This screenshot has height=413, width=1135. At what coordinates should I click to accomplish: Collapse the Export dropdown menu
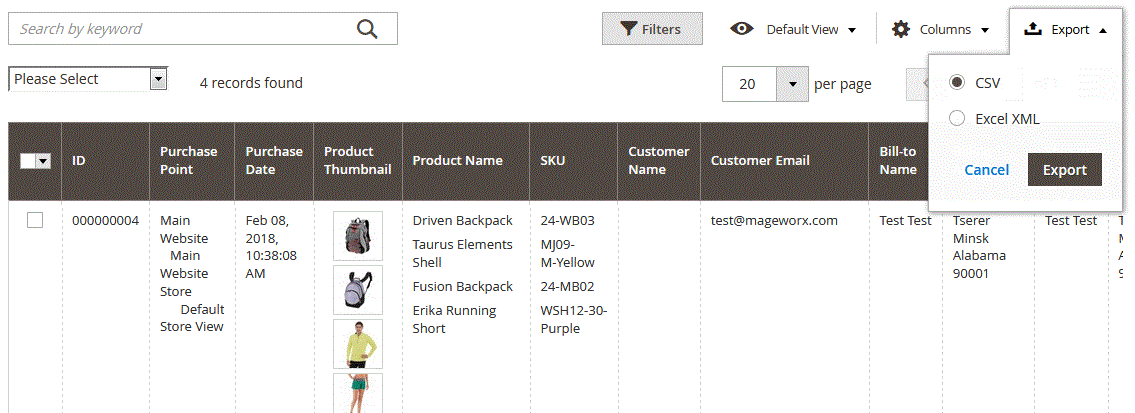[x=1066, y=30]
